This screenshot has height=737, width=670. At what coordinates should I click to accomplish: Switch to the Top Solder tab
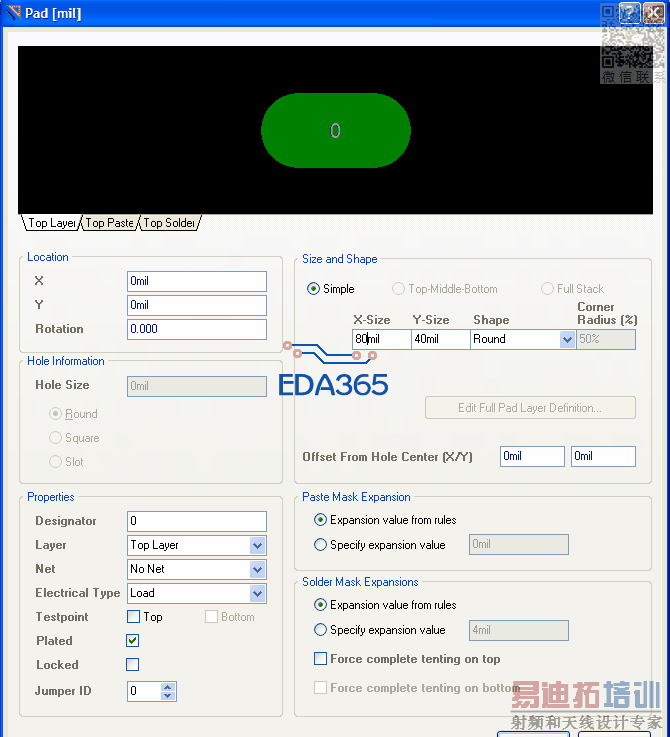[x=169, y=223]
